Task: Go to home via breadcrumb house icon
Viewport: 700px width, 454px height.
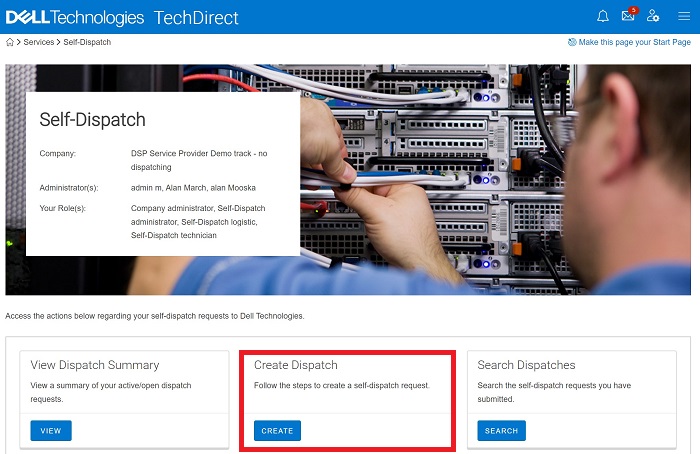Action: (x=10, y=42)
